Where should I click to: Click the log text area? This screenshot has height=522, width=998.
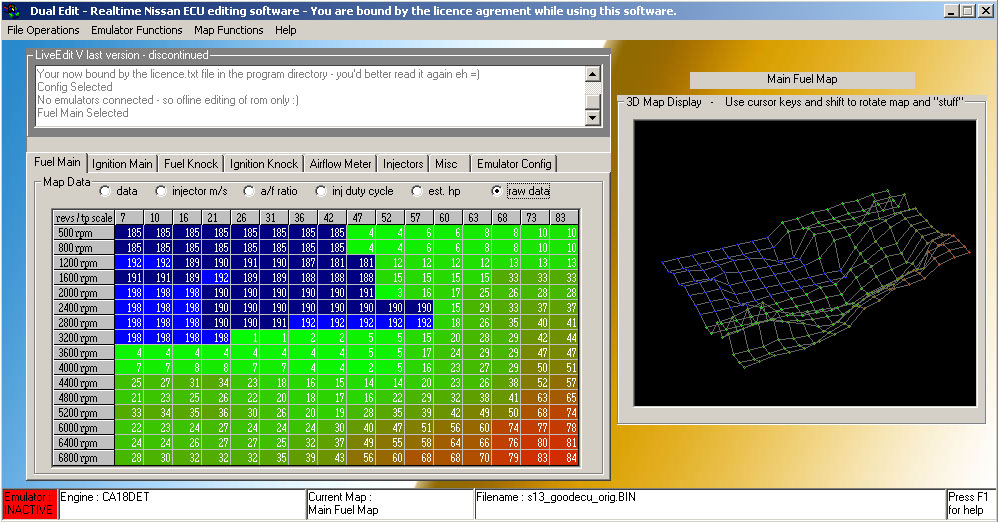click(310, 96)
